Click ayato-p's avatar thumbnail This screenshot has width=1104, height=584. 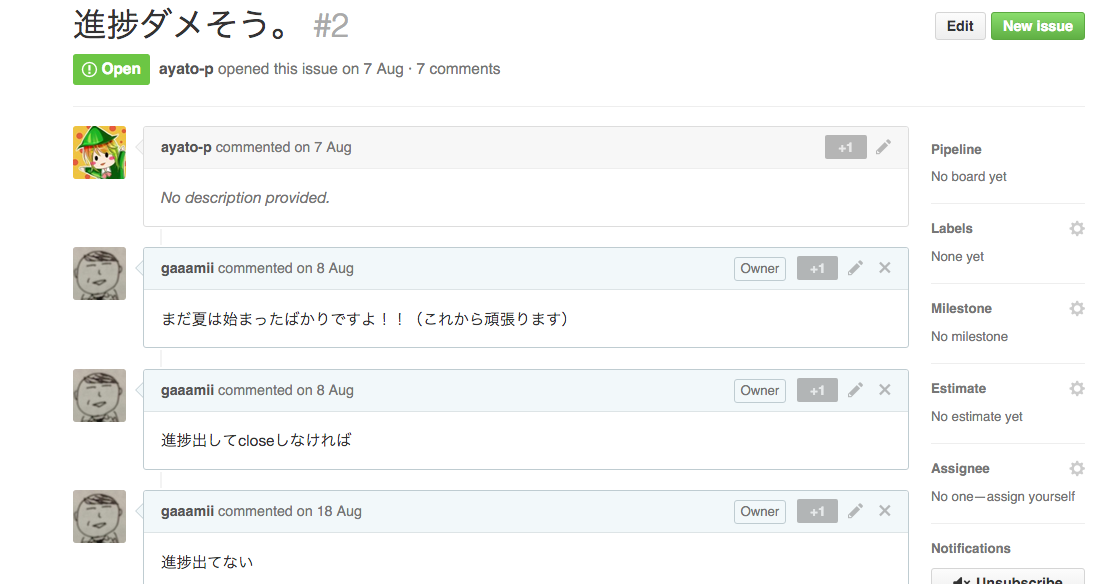tap(99, 153)
